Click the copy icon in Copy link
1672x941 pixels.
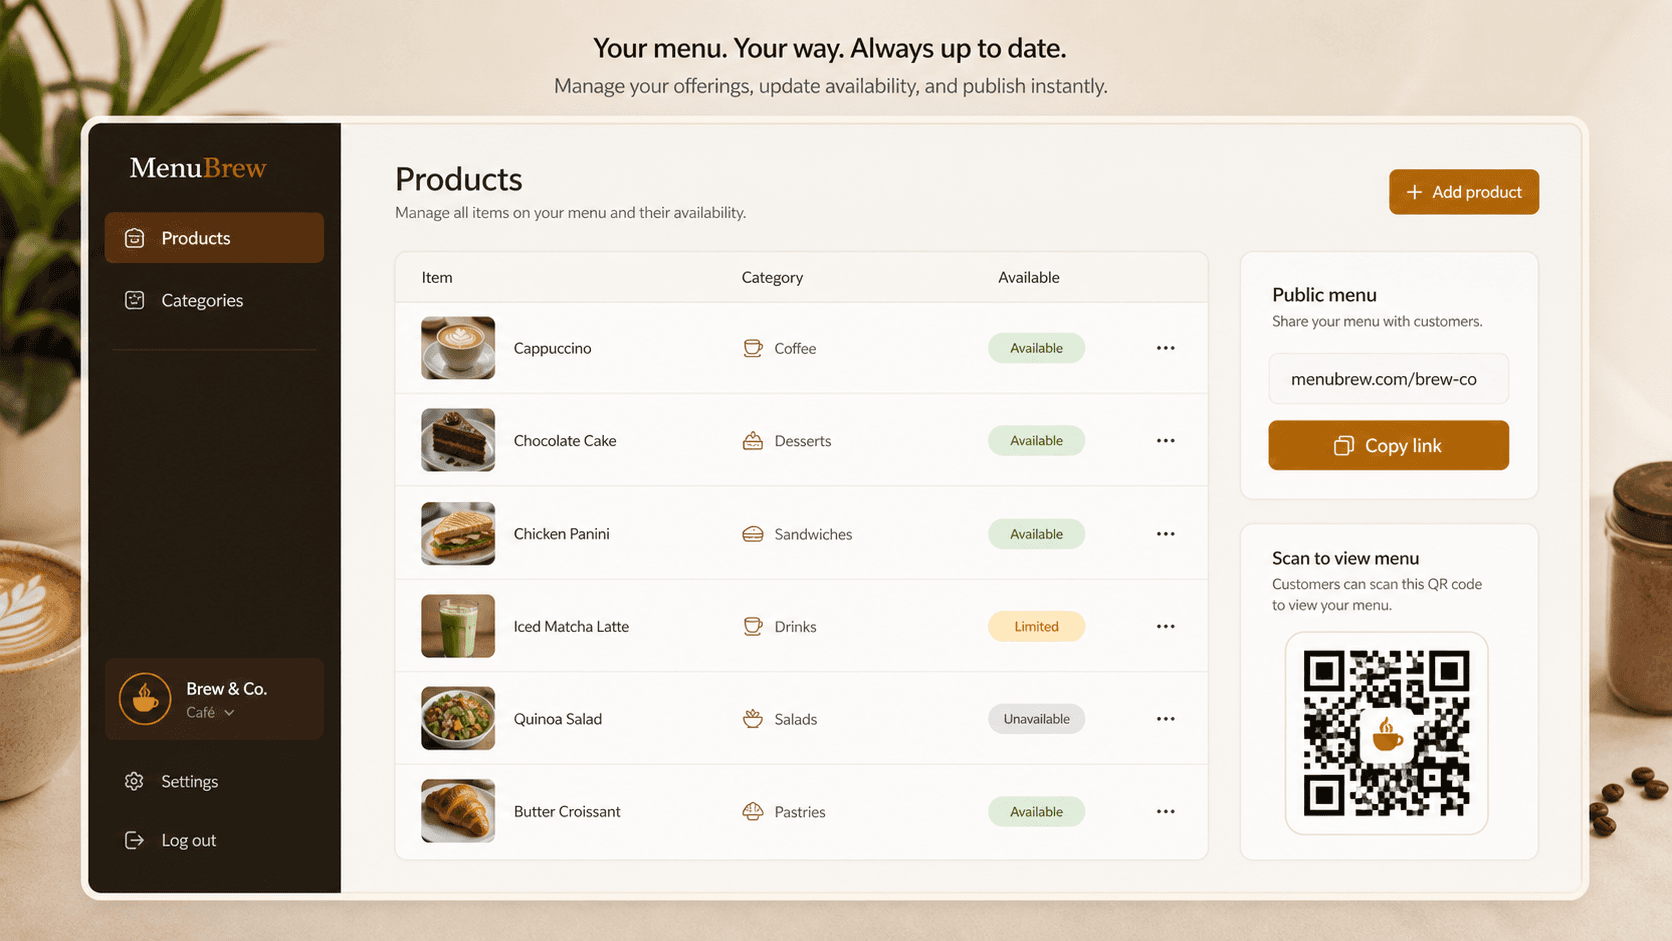click(x=1344, y=446)
